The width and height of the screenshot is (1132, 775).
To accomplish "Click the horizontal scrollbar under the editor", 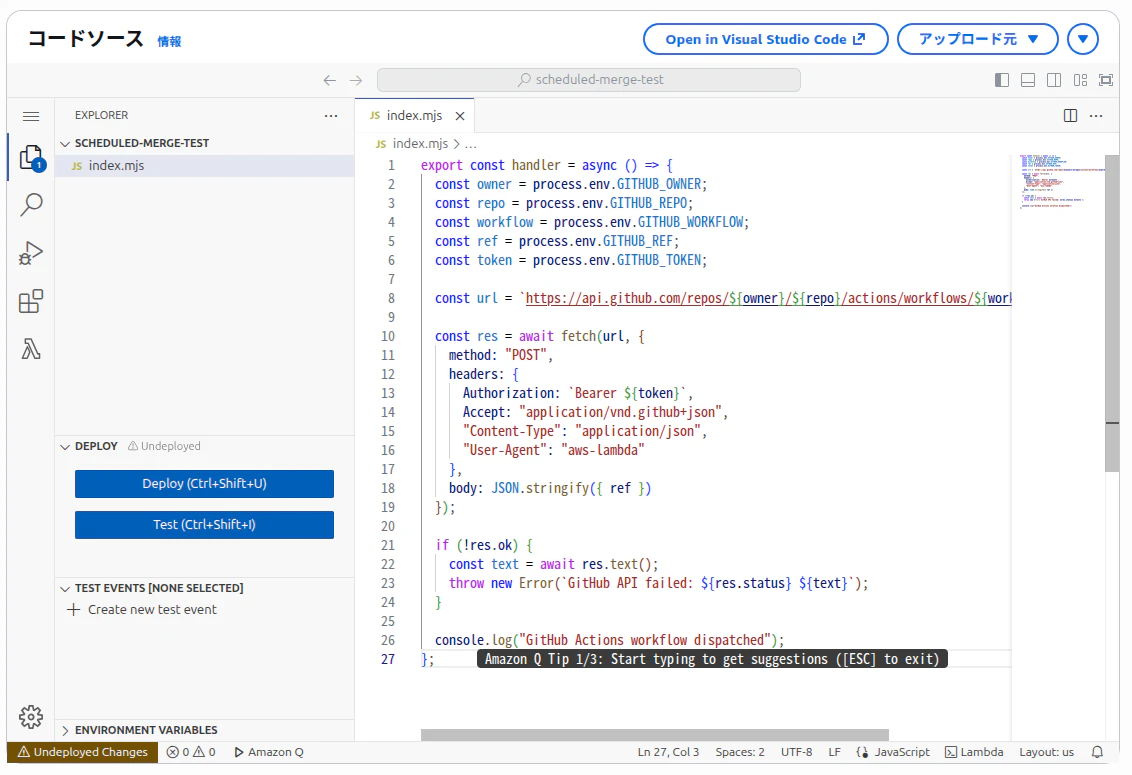I will 655,735.
